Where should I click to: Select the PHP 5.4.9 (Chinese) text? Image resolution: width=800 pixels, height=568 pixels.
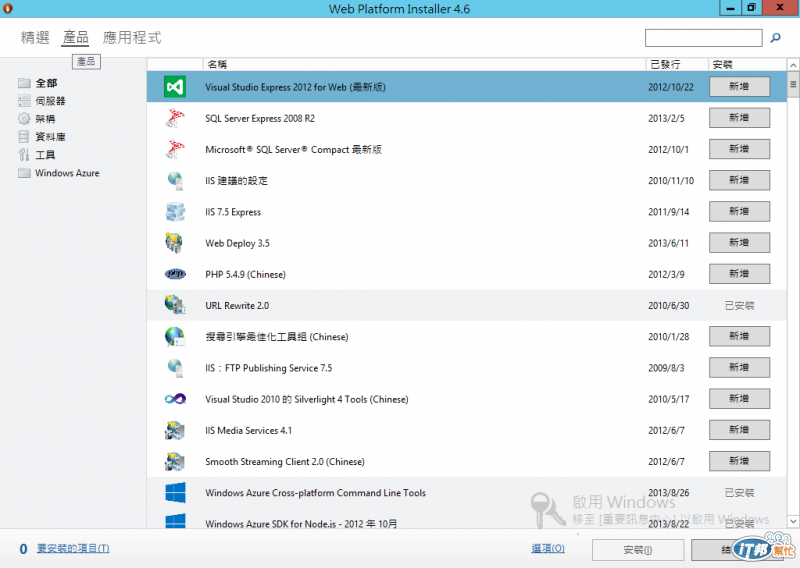tap(245, 275)
